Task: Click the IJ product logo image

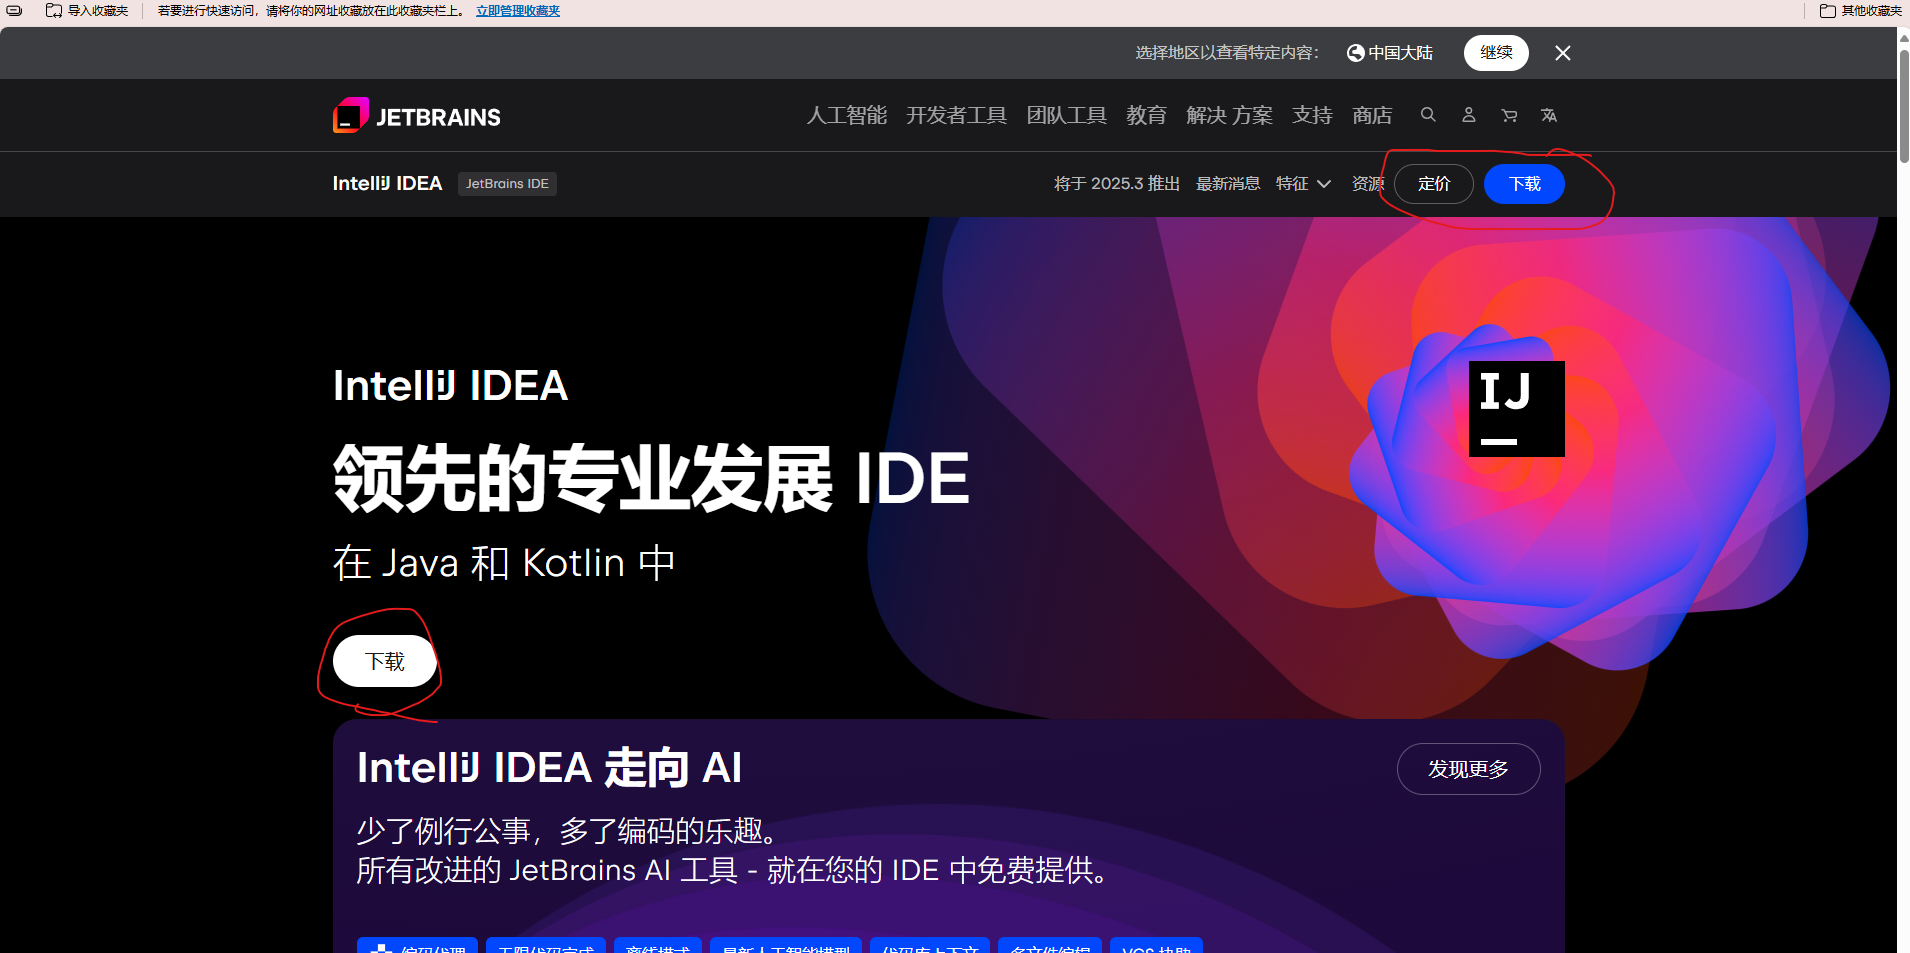Action: tap(1516, 409)
